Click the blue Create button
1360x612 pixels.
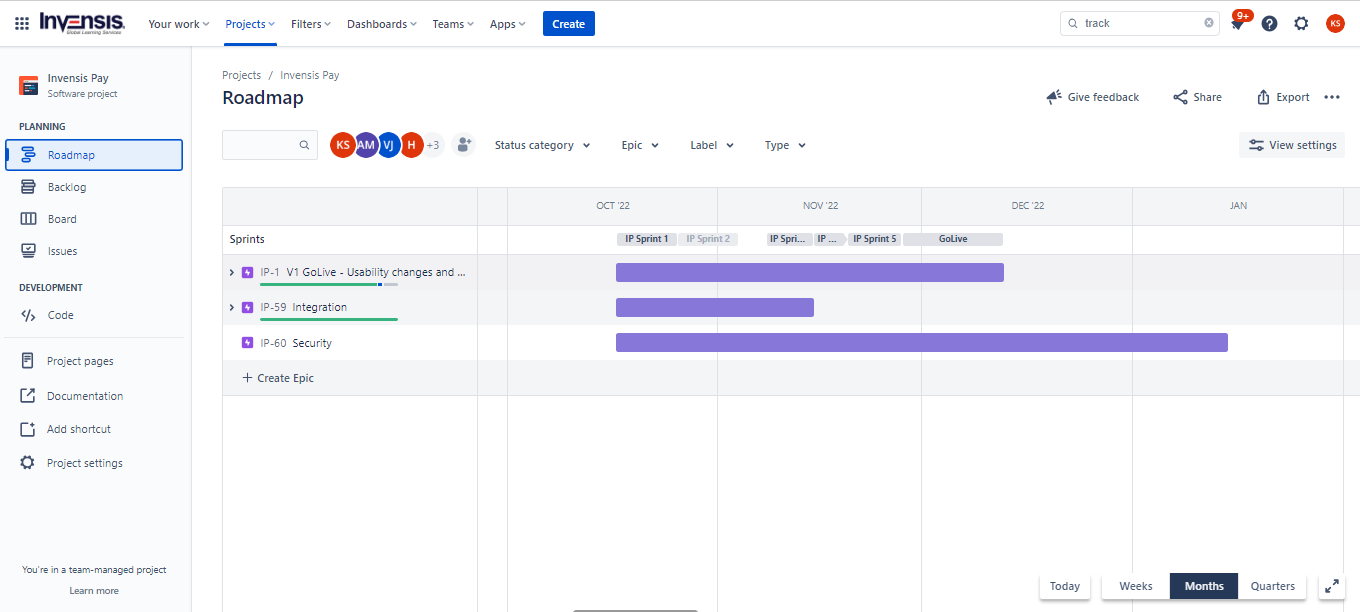click(x=568, y=24)
